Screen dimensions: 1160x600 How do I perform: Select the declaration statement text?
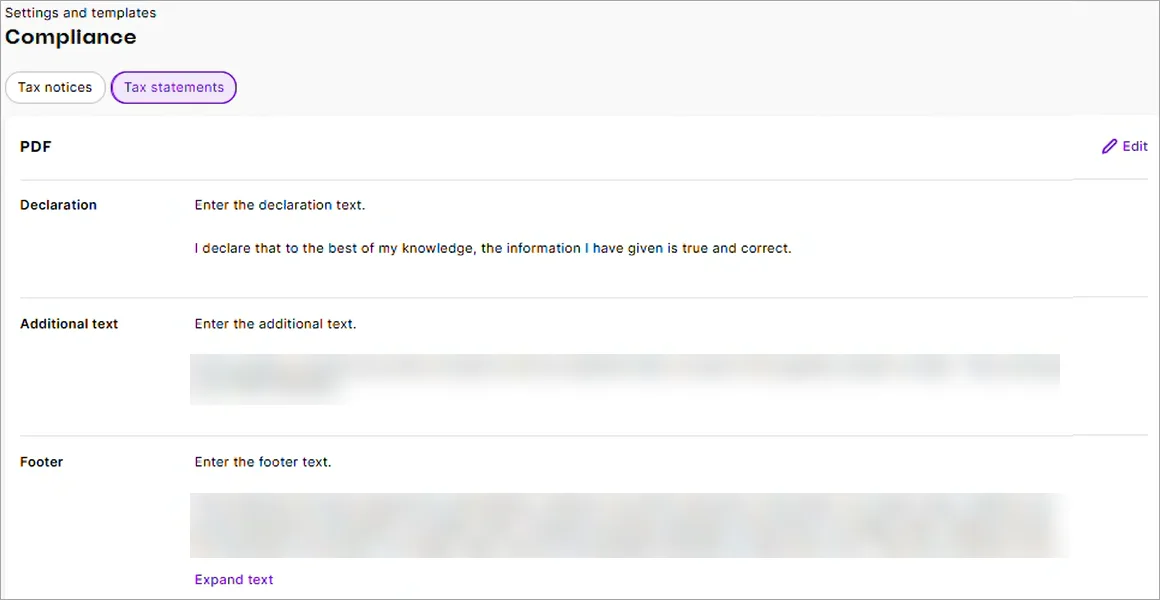(x=492, y=248)
